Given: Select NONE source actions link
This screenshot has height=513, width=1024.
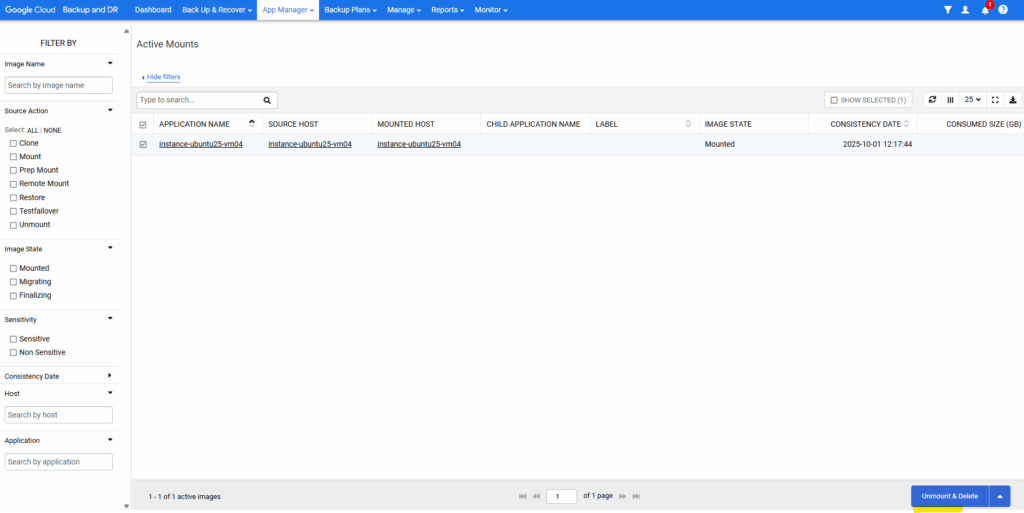Looking at the screenshot, I should pos(52,131).
